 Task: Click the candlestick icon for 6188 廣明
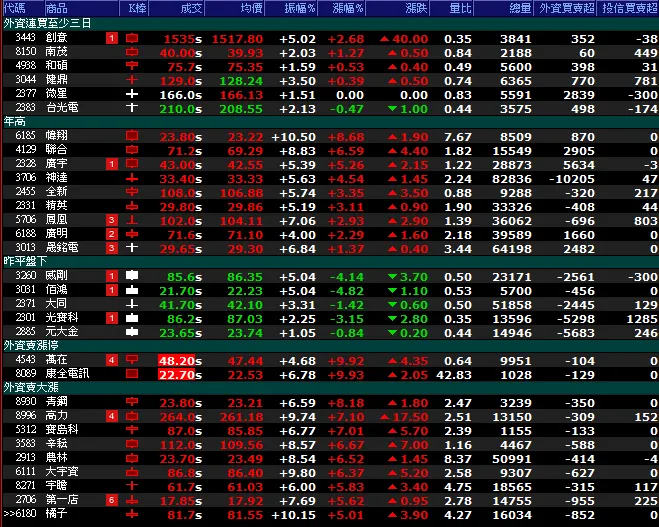132,235
